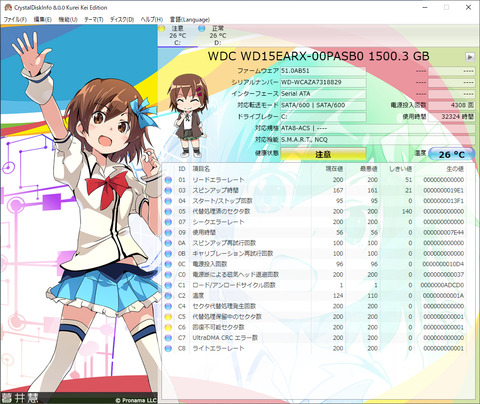The height and width of the screenshot is (404, 480).
Task: Open the テーマ(T) menu
Action: pyautogui.click(x=93, y=20)
